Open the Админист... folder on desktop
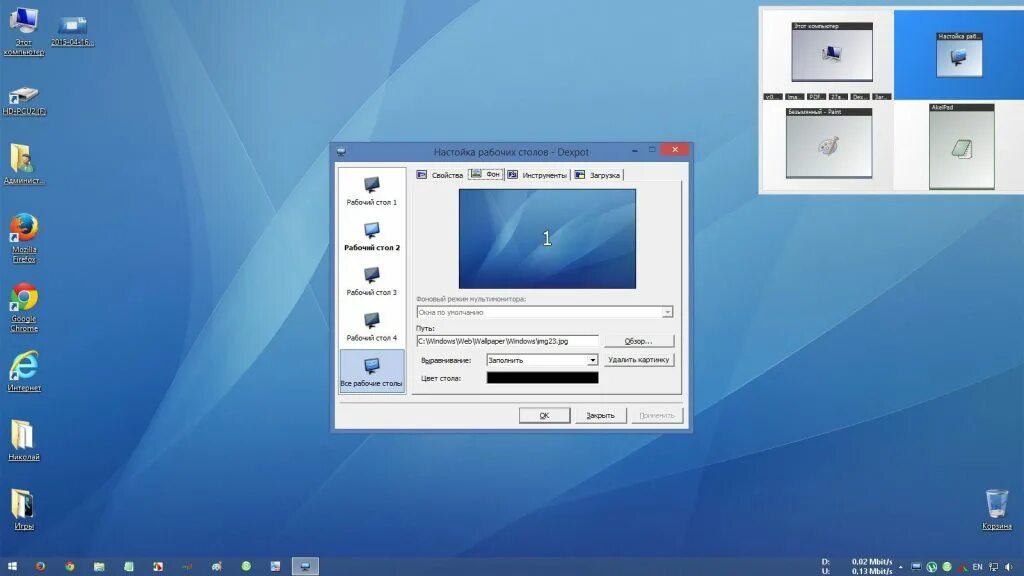Image resolution: width=1024 pixels, height=576 pixels. click(24, 165)
